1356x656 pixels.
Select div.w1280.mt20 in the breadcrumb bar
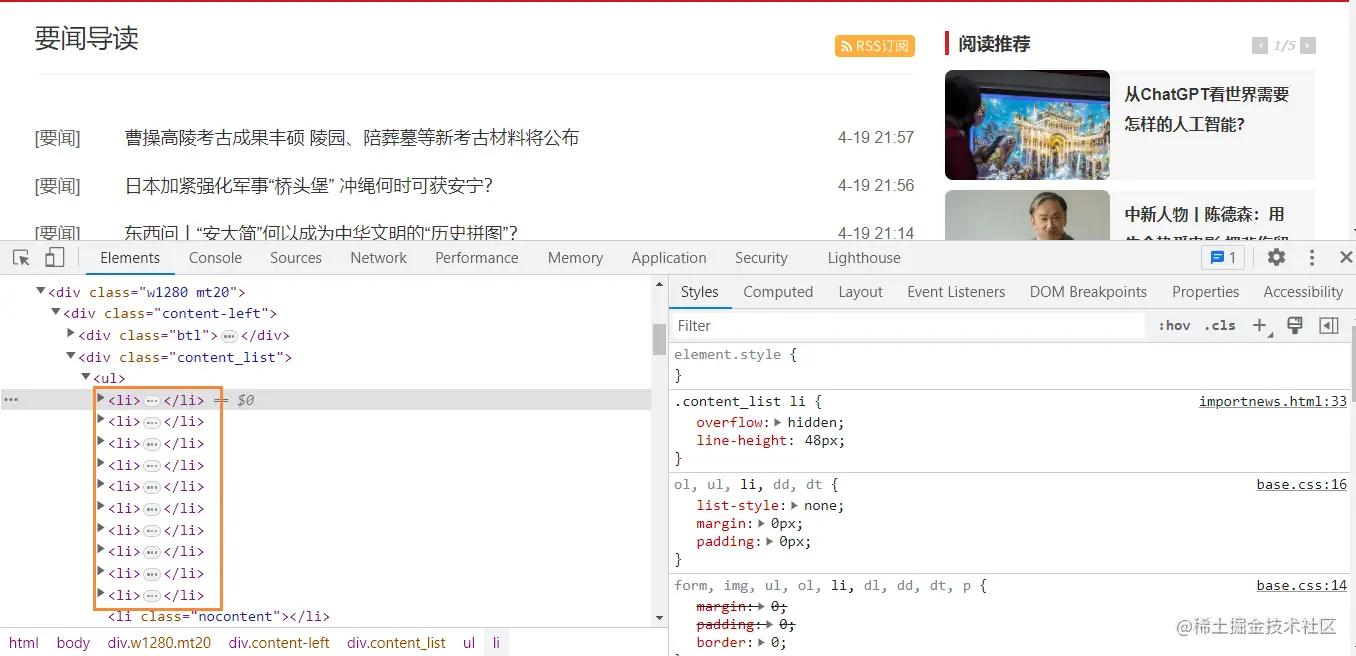pos(160,642)
